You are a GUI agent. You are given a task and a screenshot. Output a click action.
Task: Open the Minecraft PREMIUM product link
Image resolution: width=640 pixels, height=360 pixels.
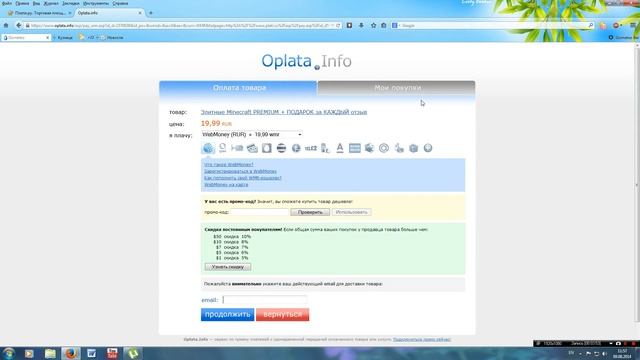click(x=284, y=112)
